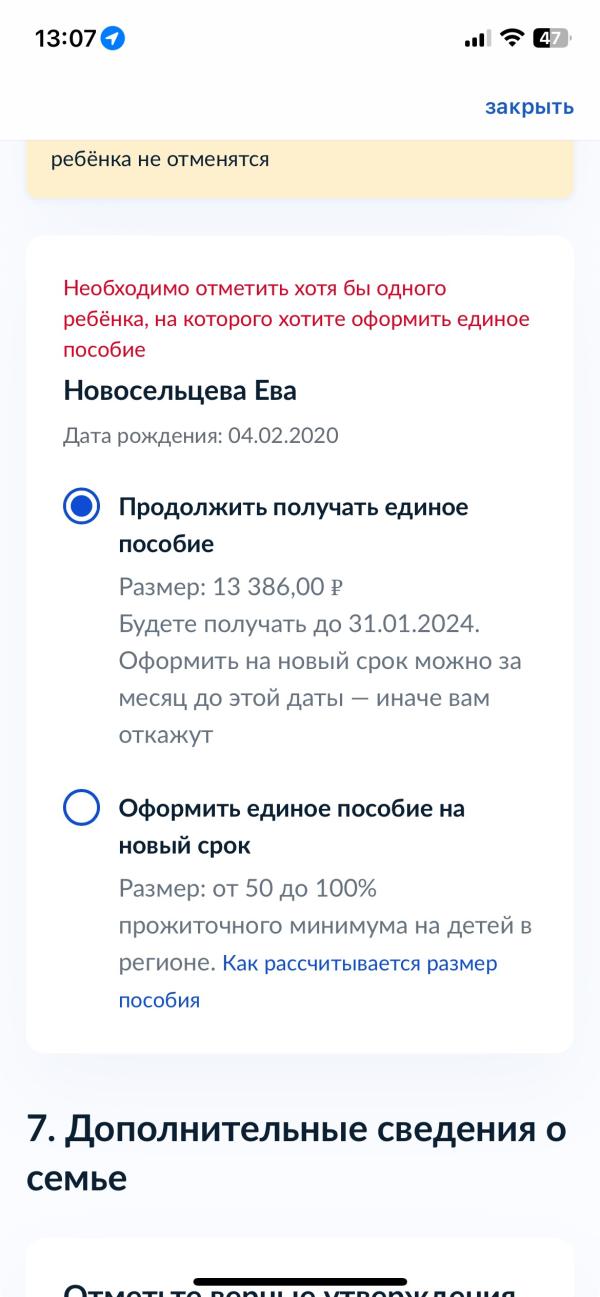Tap section heading Дополнительные сведения о семье

[x=296, y=1153]
